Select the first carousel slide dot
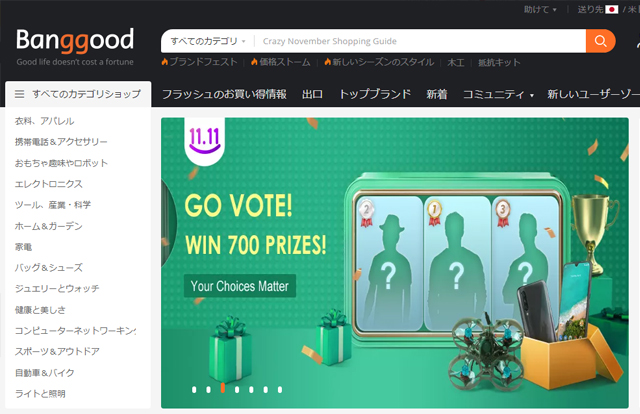This screenshot has height=414, width=640. 194,390
